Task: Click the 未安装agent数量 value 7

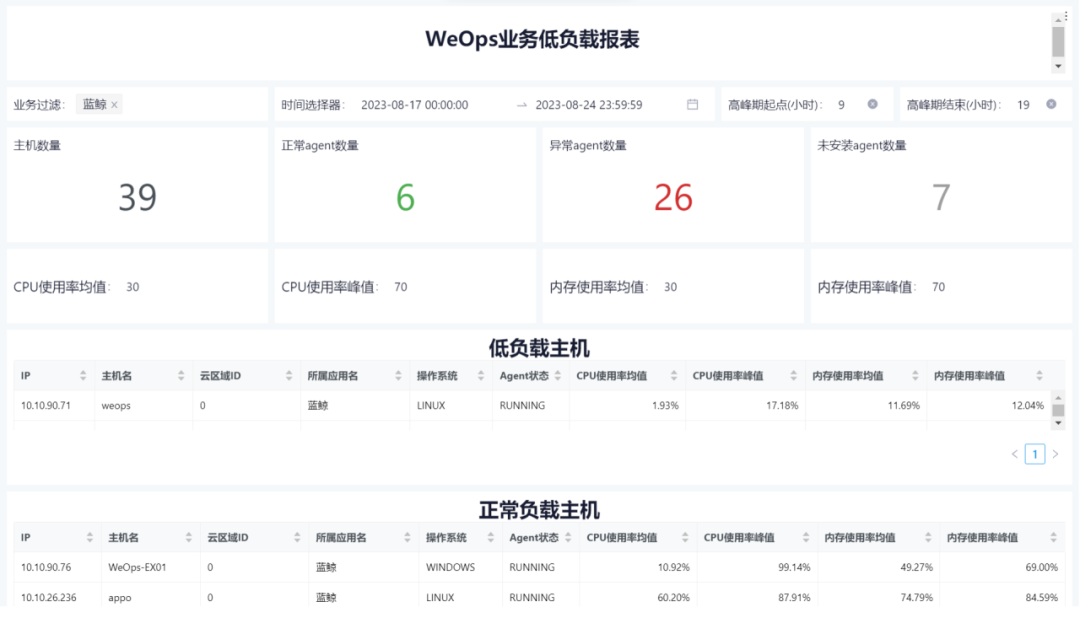Action: click(x=941, y=198)
